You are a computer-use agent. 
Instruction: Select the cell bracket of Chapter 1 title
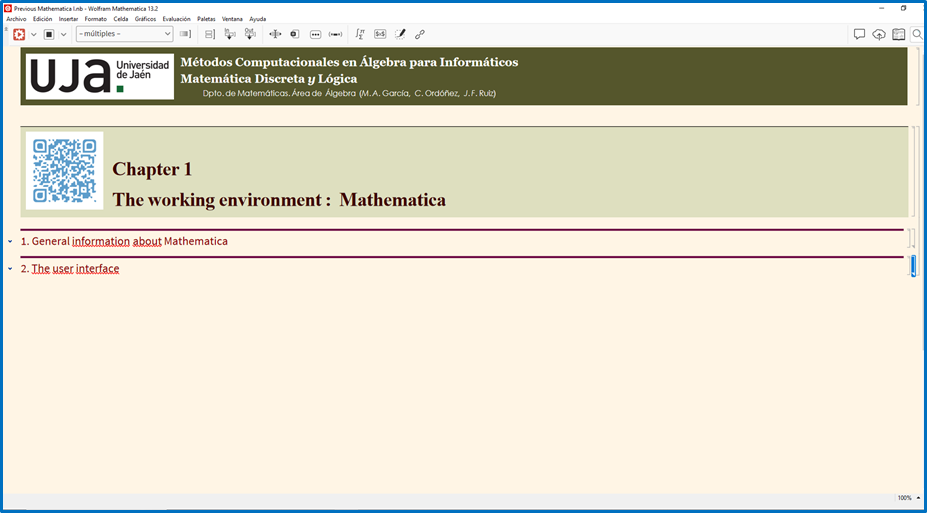tap(913, 171)
